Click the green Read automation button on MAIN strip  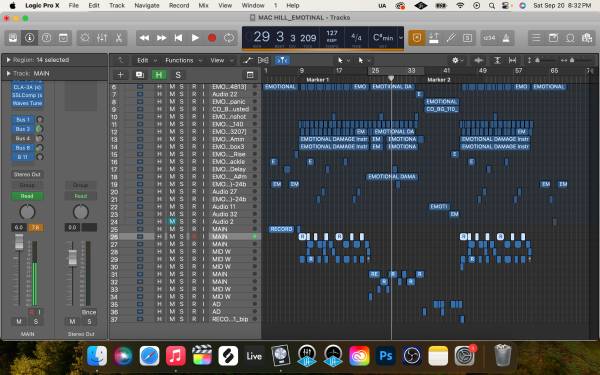pyautogui.click(x=27, y=196)
